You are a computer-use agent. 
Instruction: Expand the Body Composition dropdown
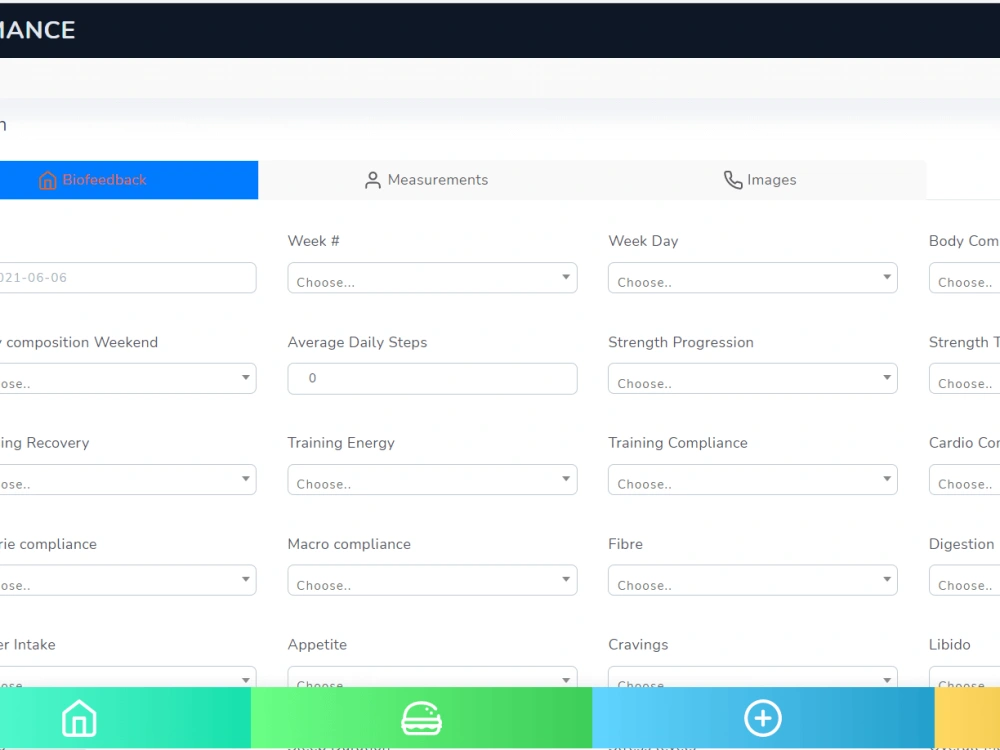[x=964, y=278]
